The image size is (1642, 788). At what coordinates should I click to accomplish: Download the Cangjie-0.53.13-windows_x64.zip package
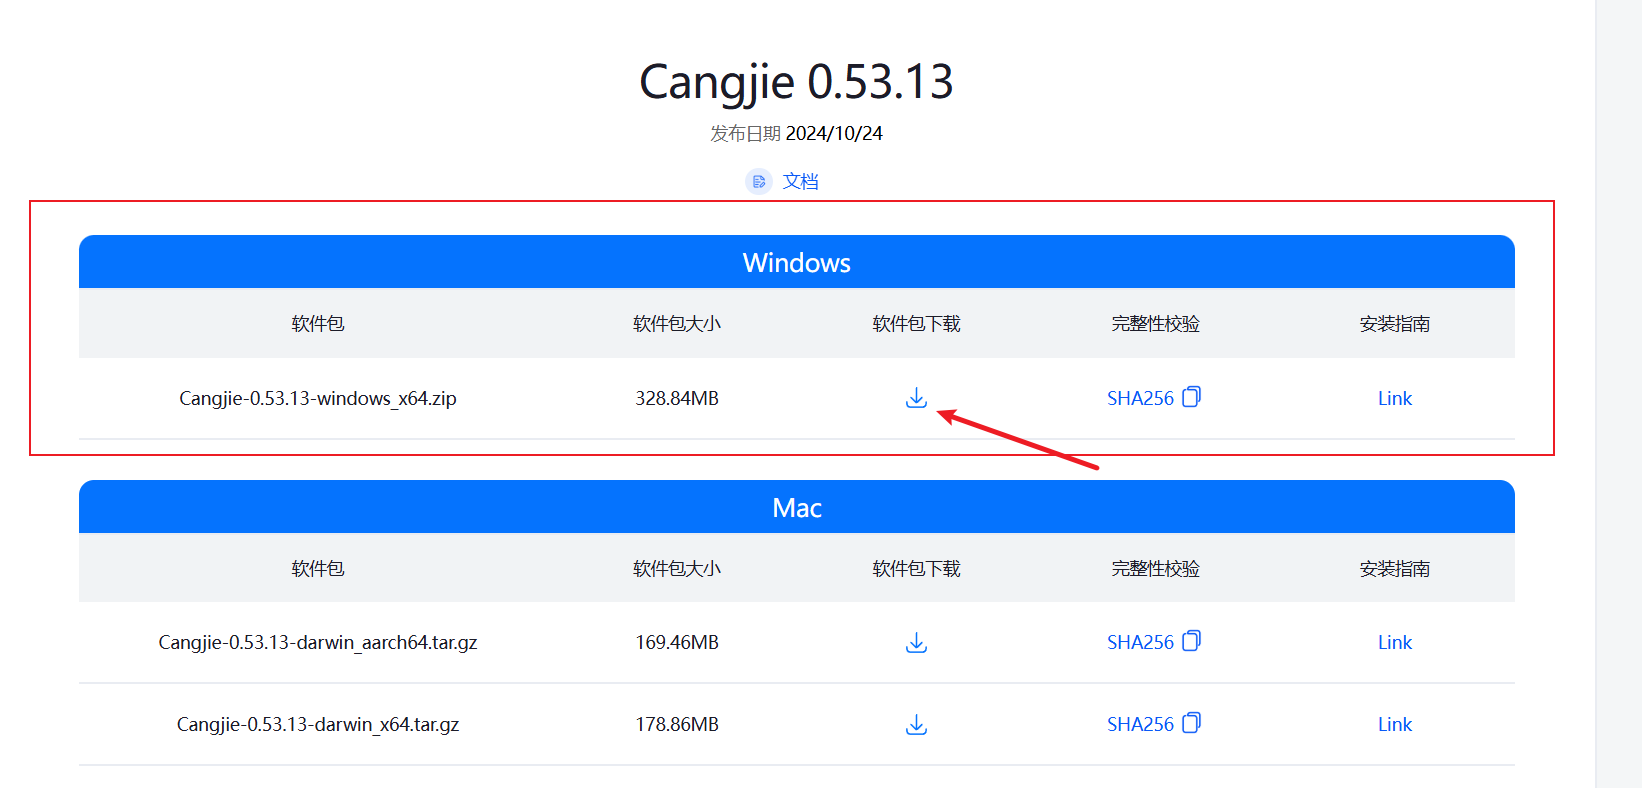[916, 398]
